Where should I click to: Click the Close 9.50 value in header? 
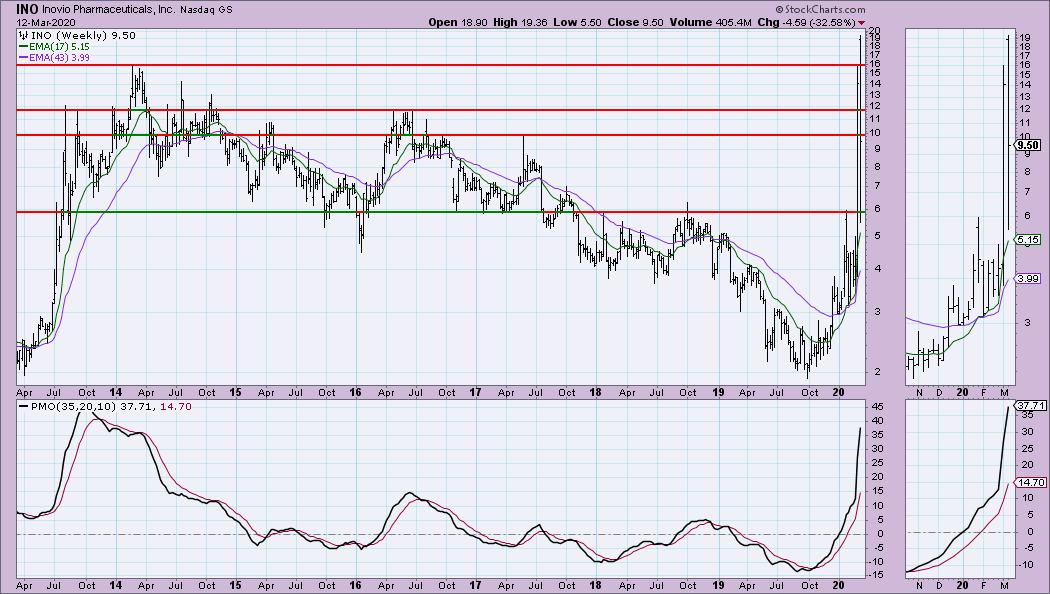pos(635,22)
